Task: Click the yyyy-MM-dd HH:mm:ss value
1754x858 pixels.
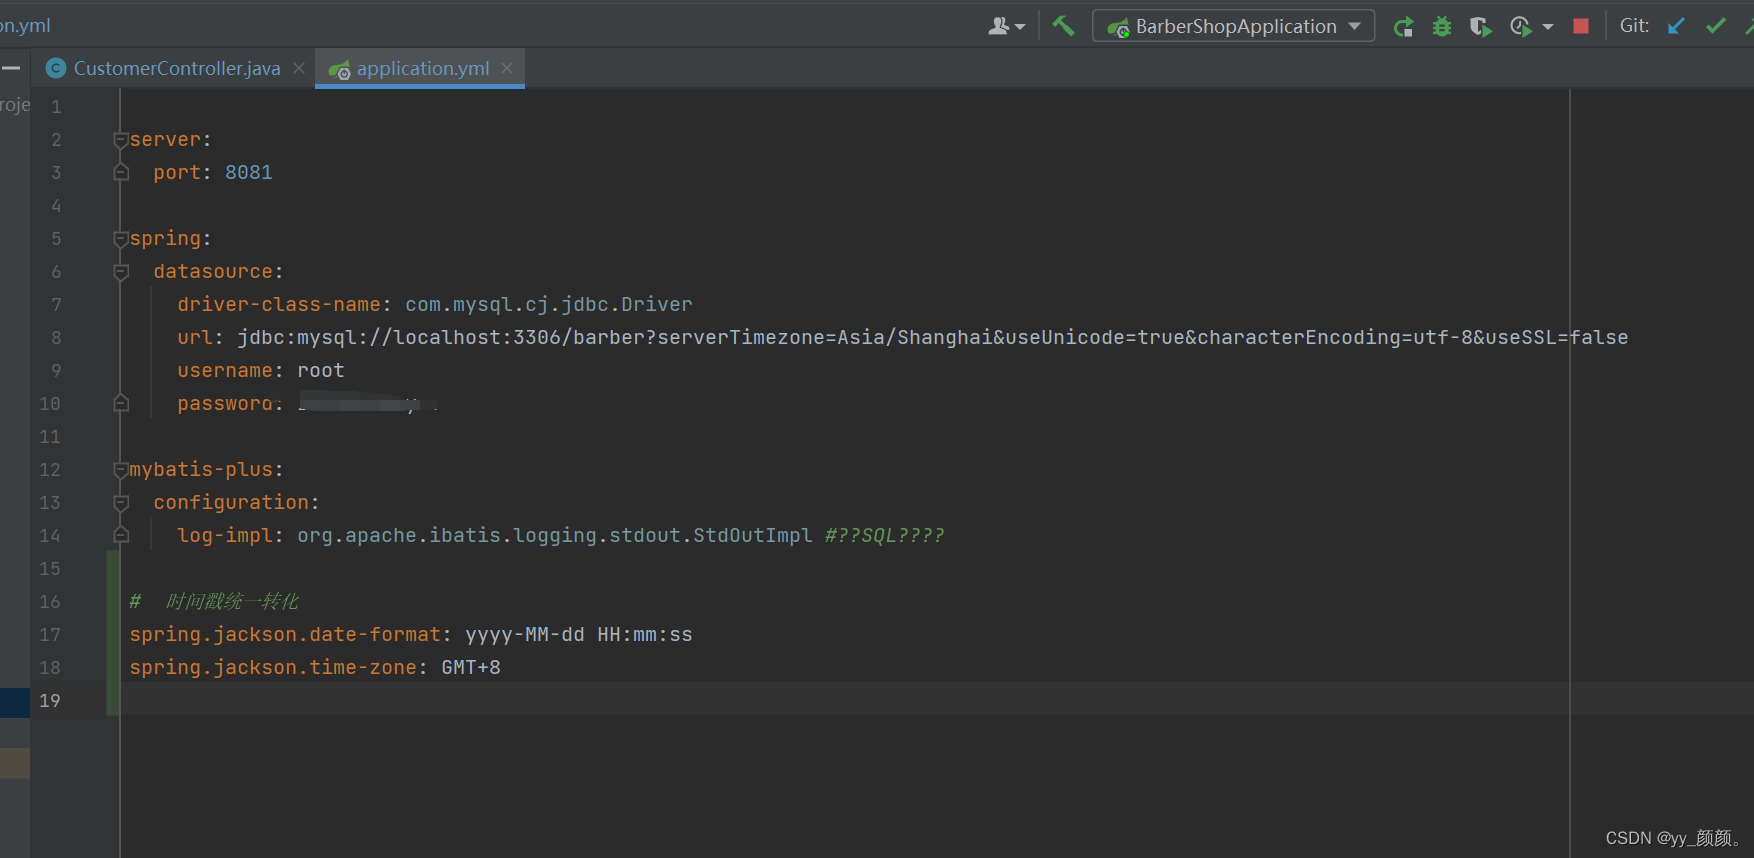Action: [x=579, y=634]
